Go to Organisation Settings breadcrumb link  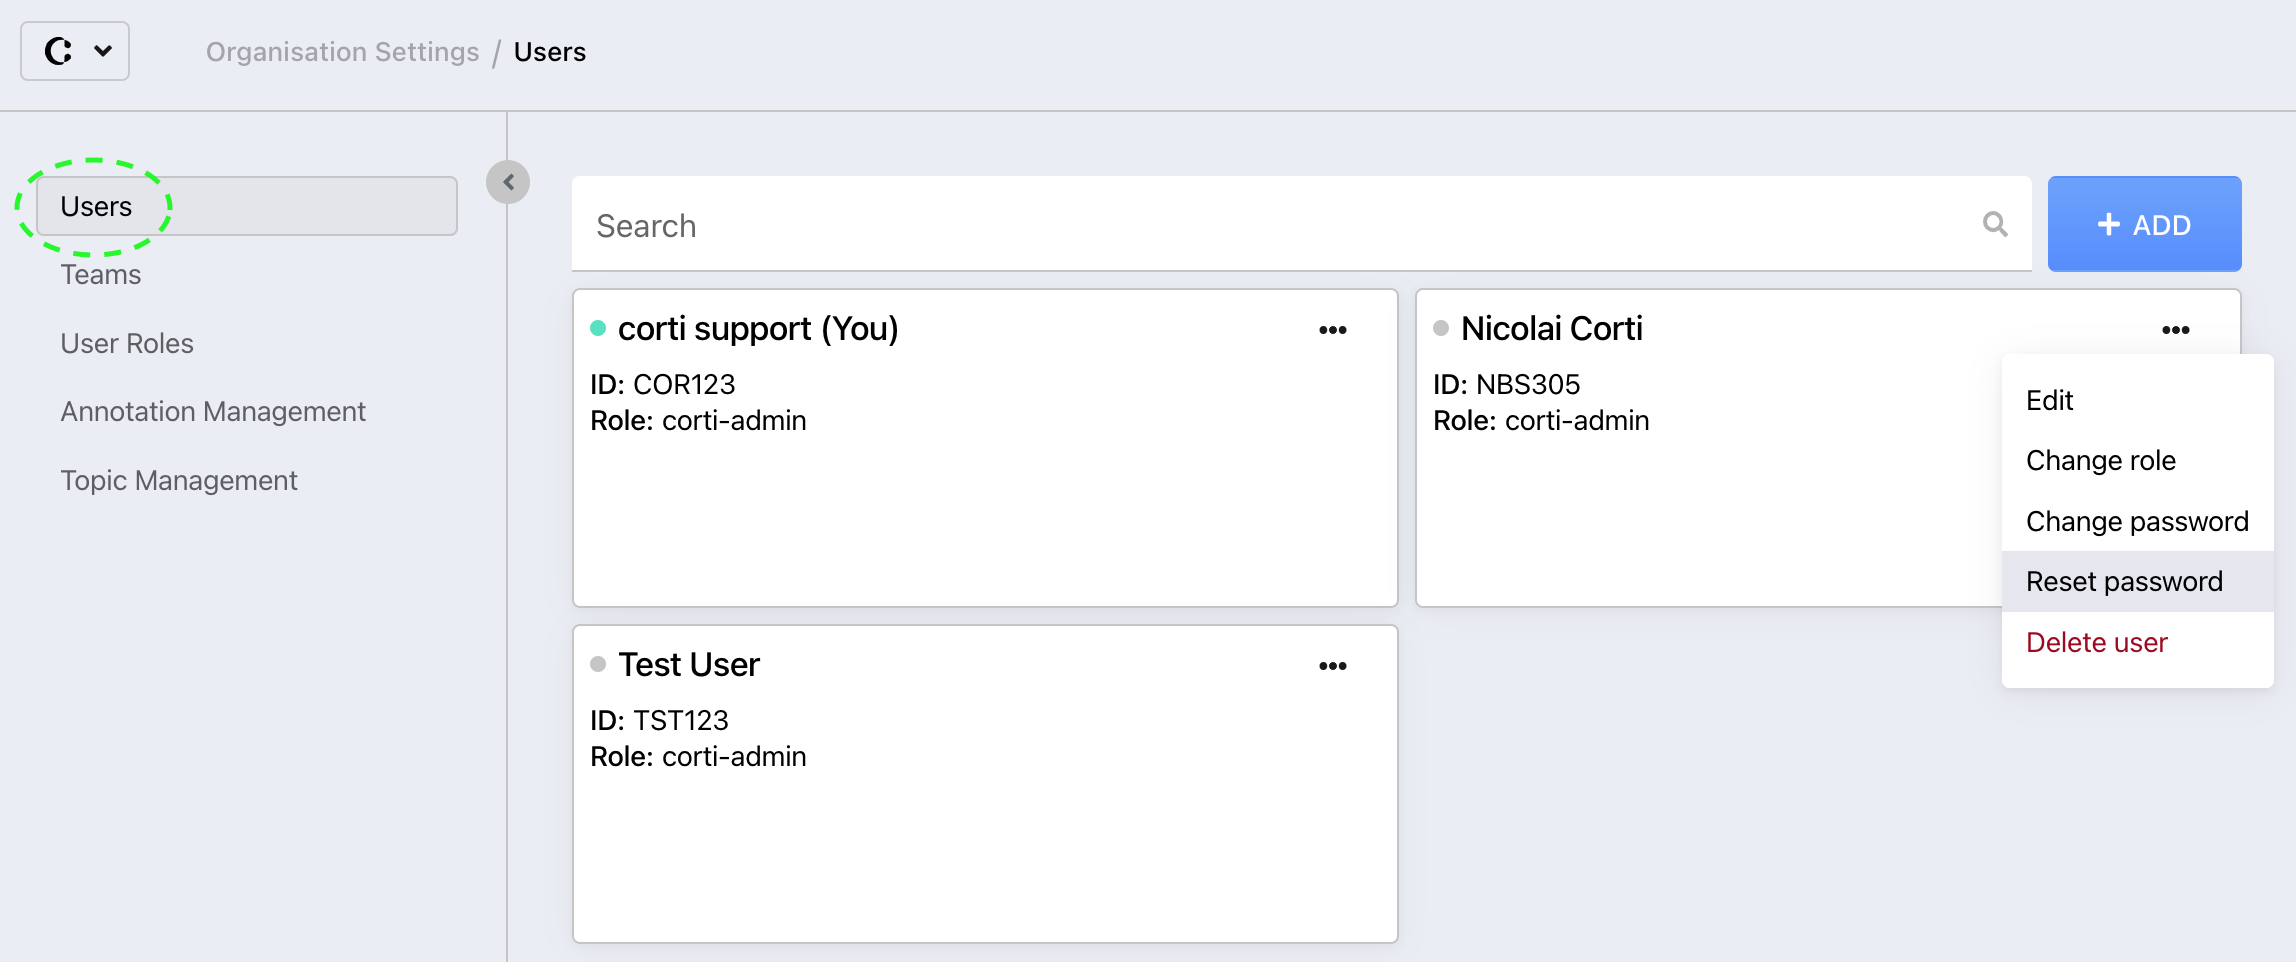(342, 52)
